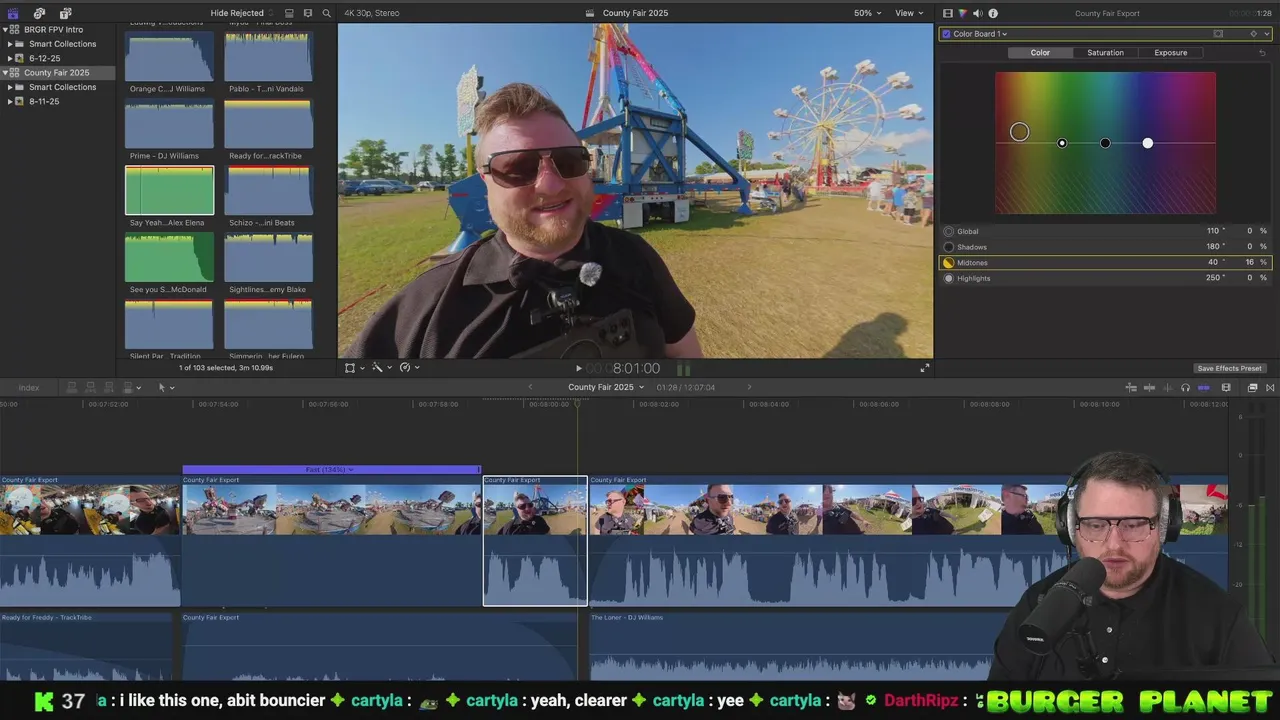1280x720 pixels.
Task: Open the retime speedometer menu
Action: [408, 367]
